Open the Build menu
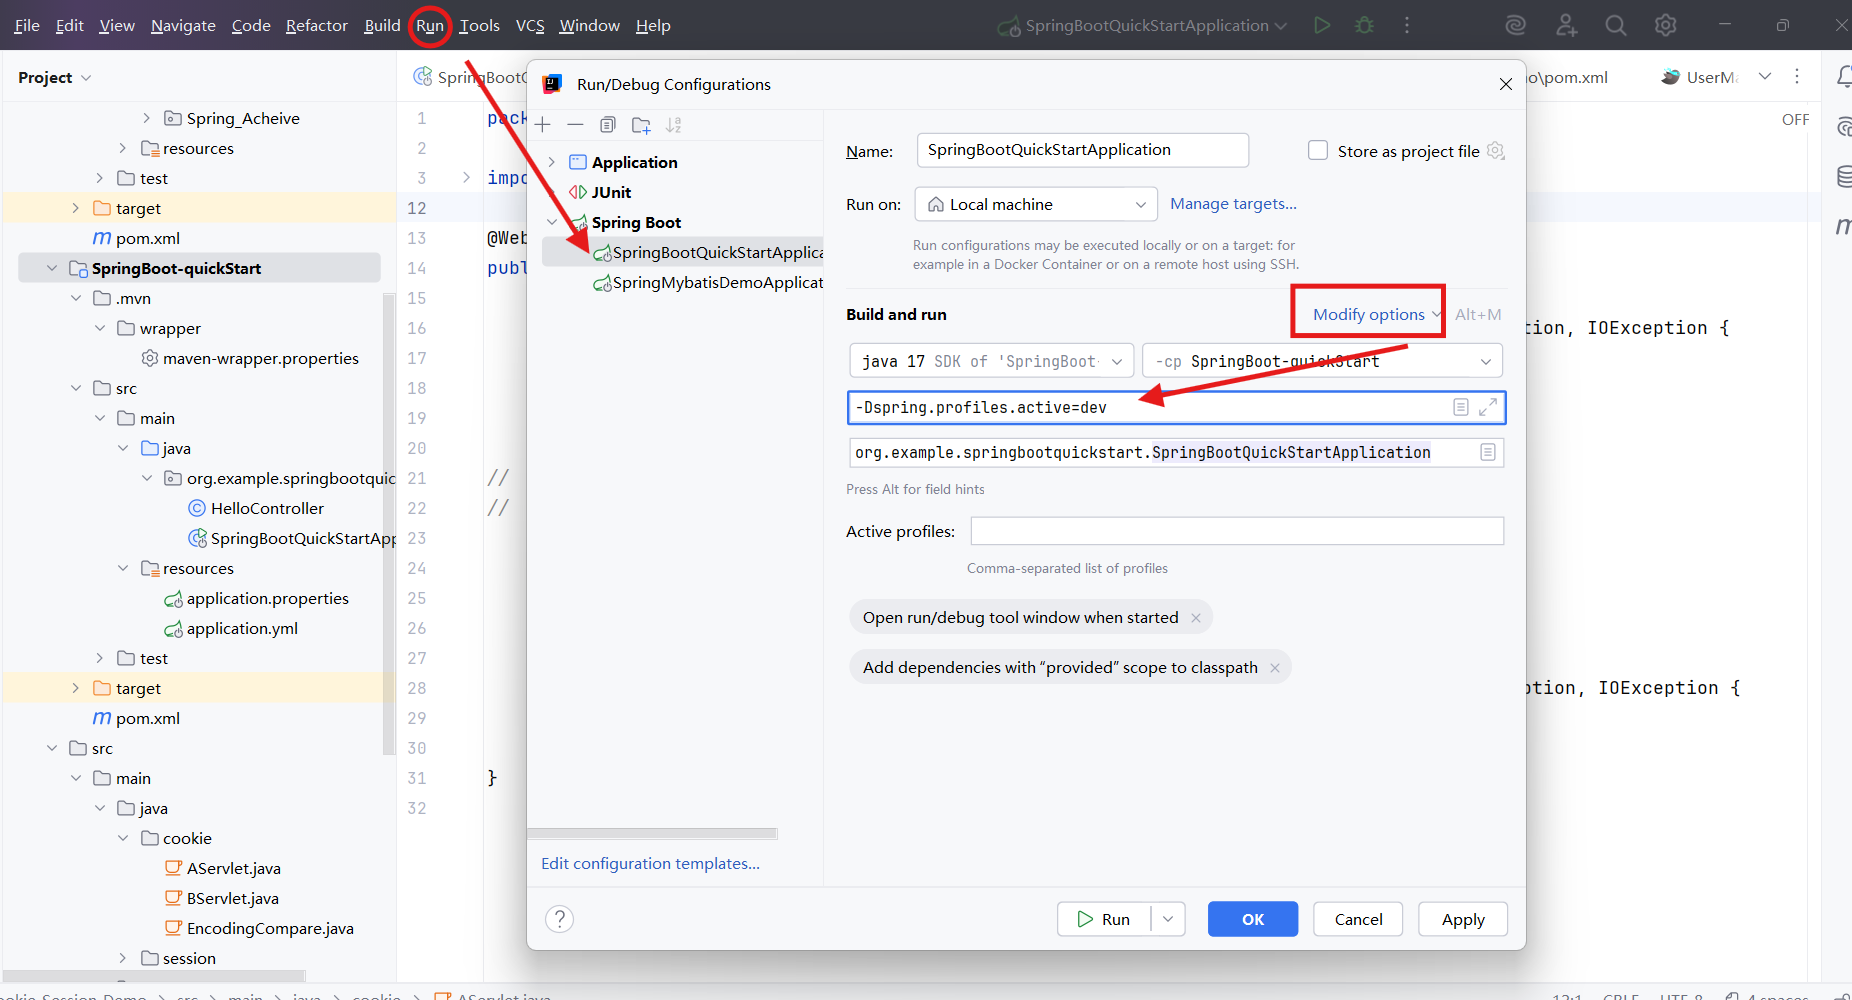The image size is (1852, 1000). 382,25
